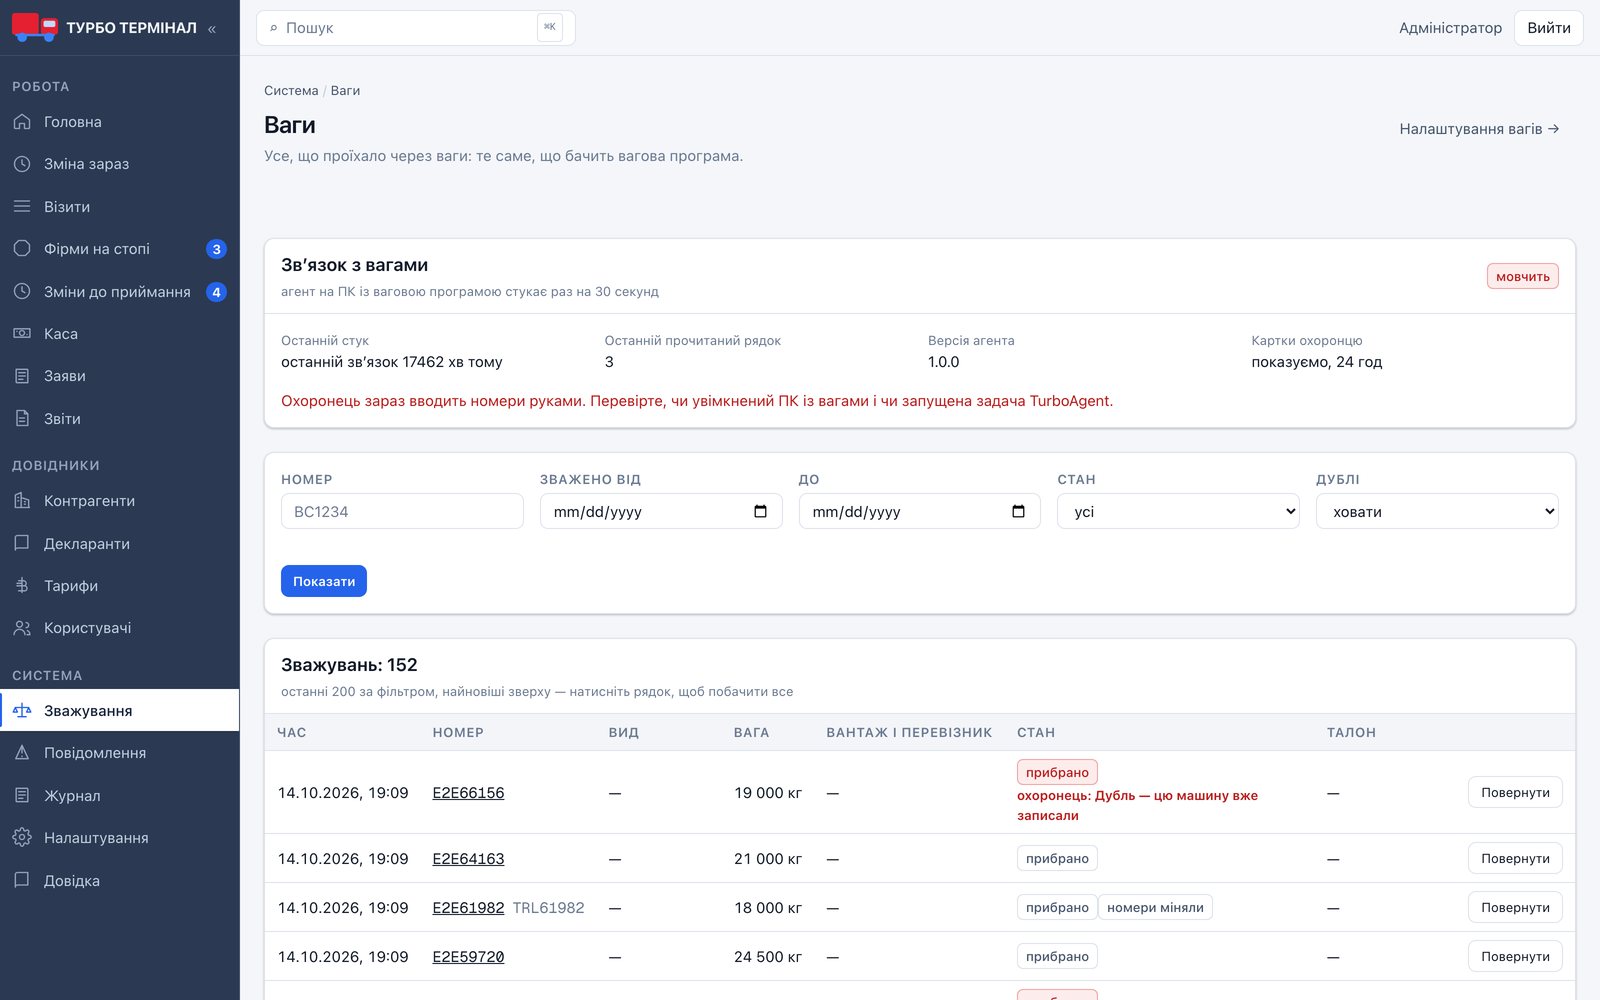The height and width of the screenshot is (1000, 1600).
Task: Click the clock icon beside Зміна зараз
Action: [22, 164]
